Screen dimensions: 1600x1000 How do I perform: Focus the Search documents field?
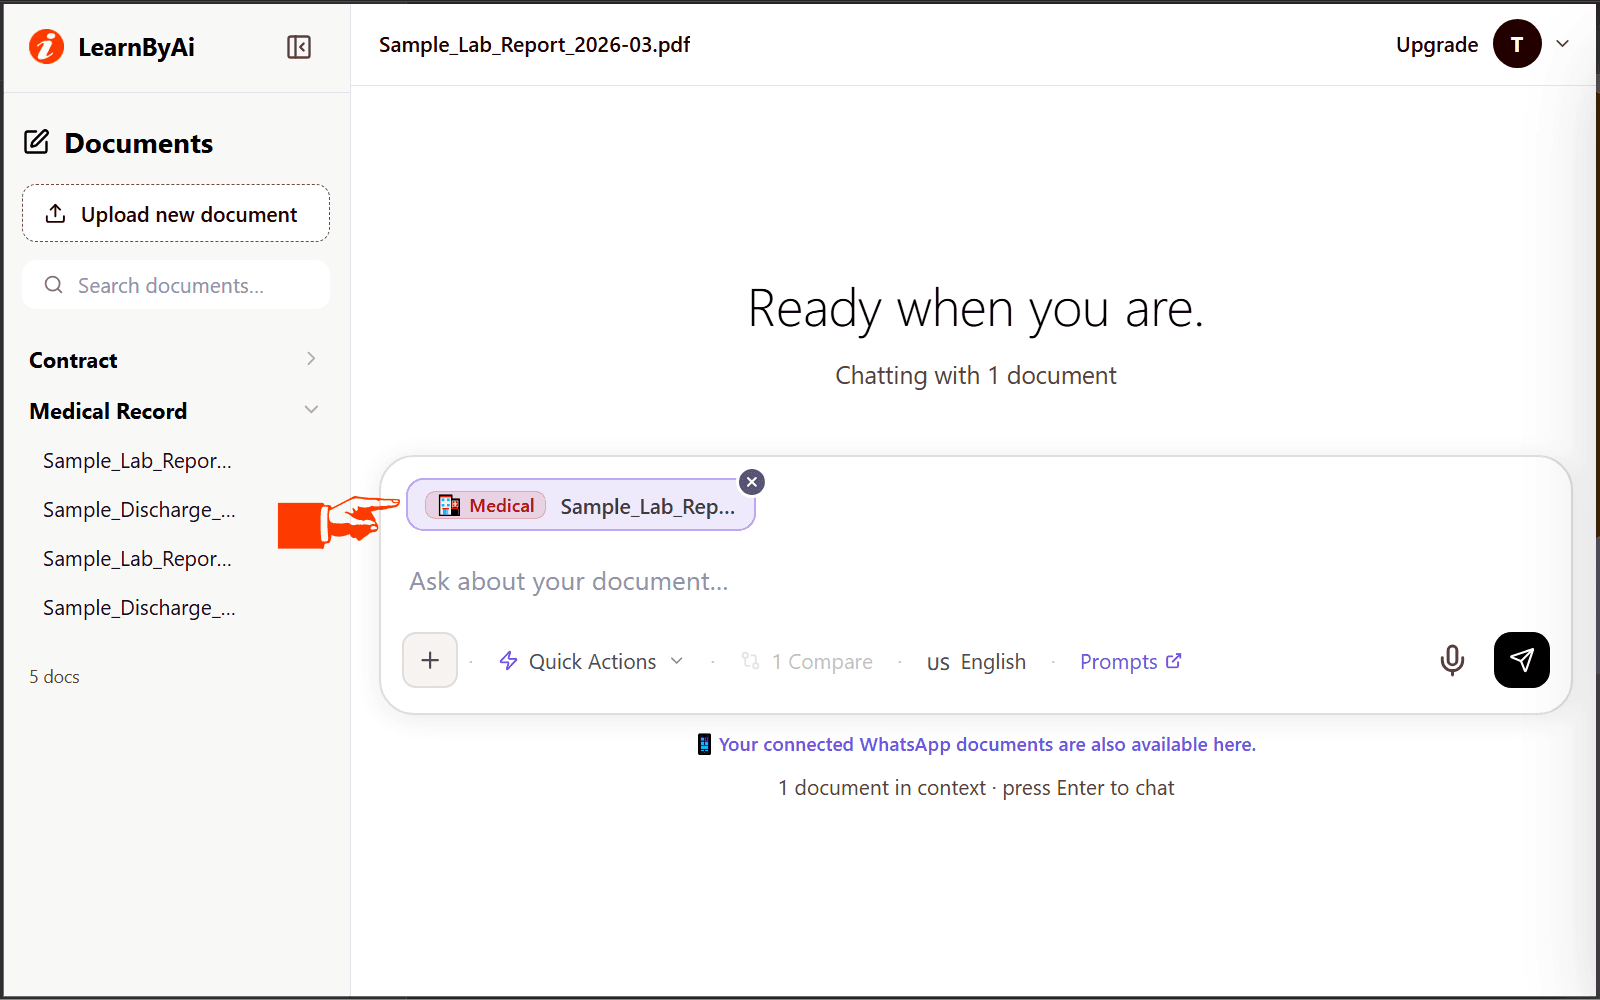[x=176, y=285]
